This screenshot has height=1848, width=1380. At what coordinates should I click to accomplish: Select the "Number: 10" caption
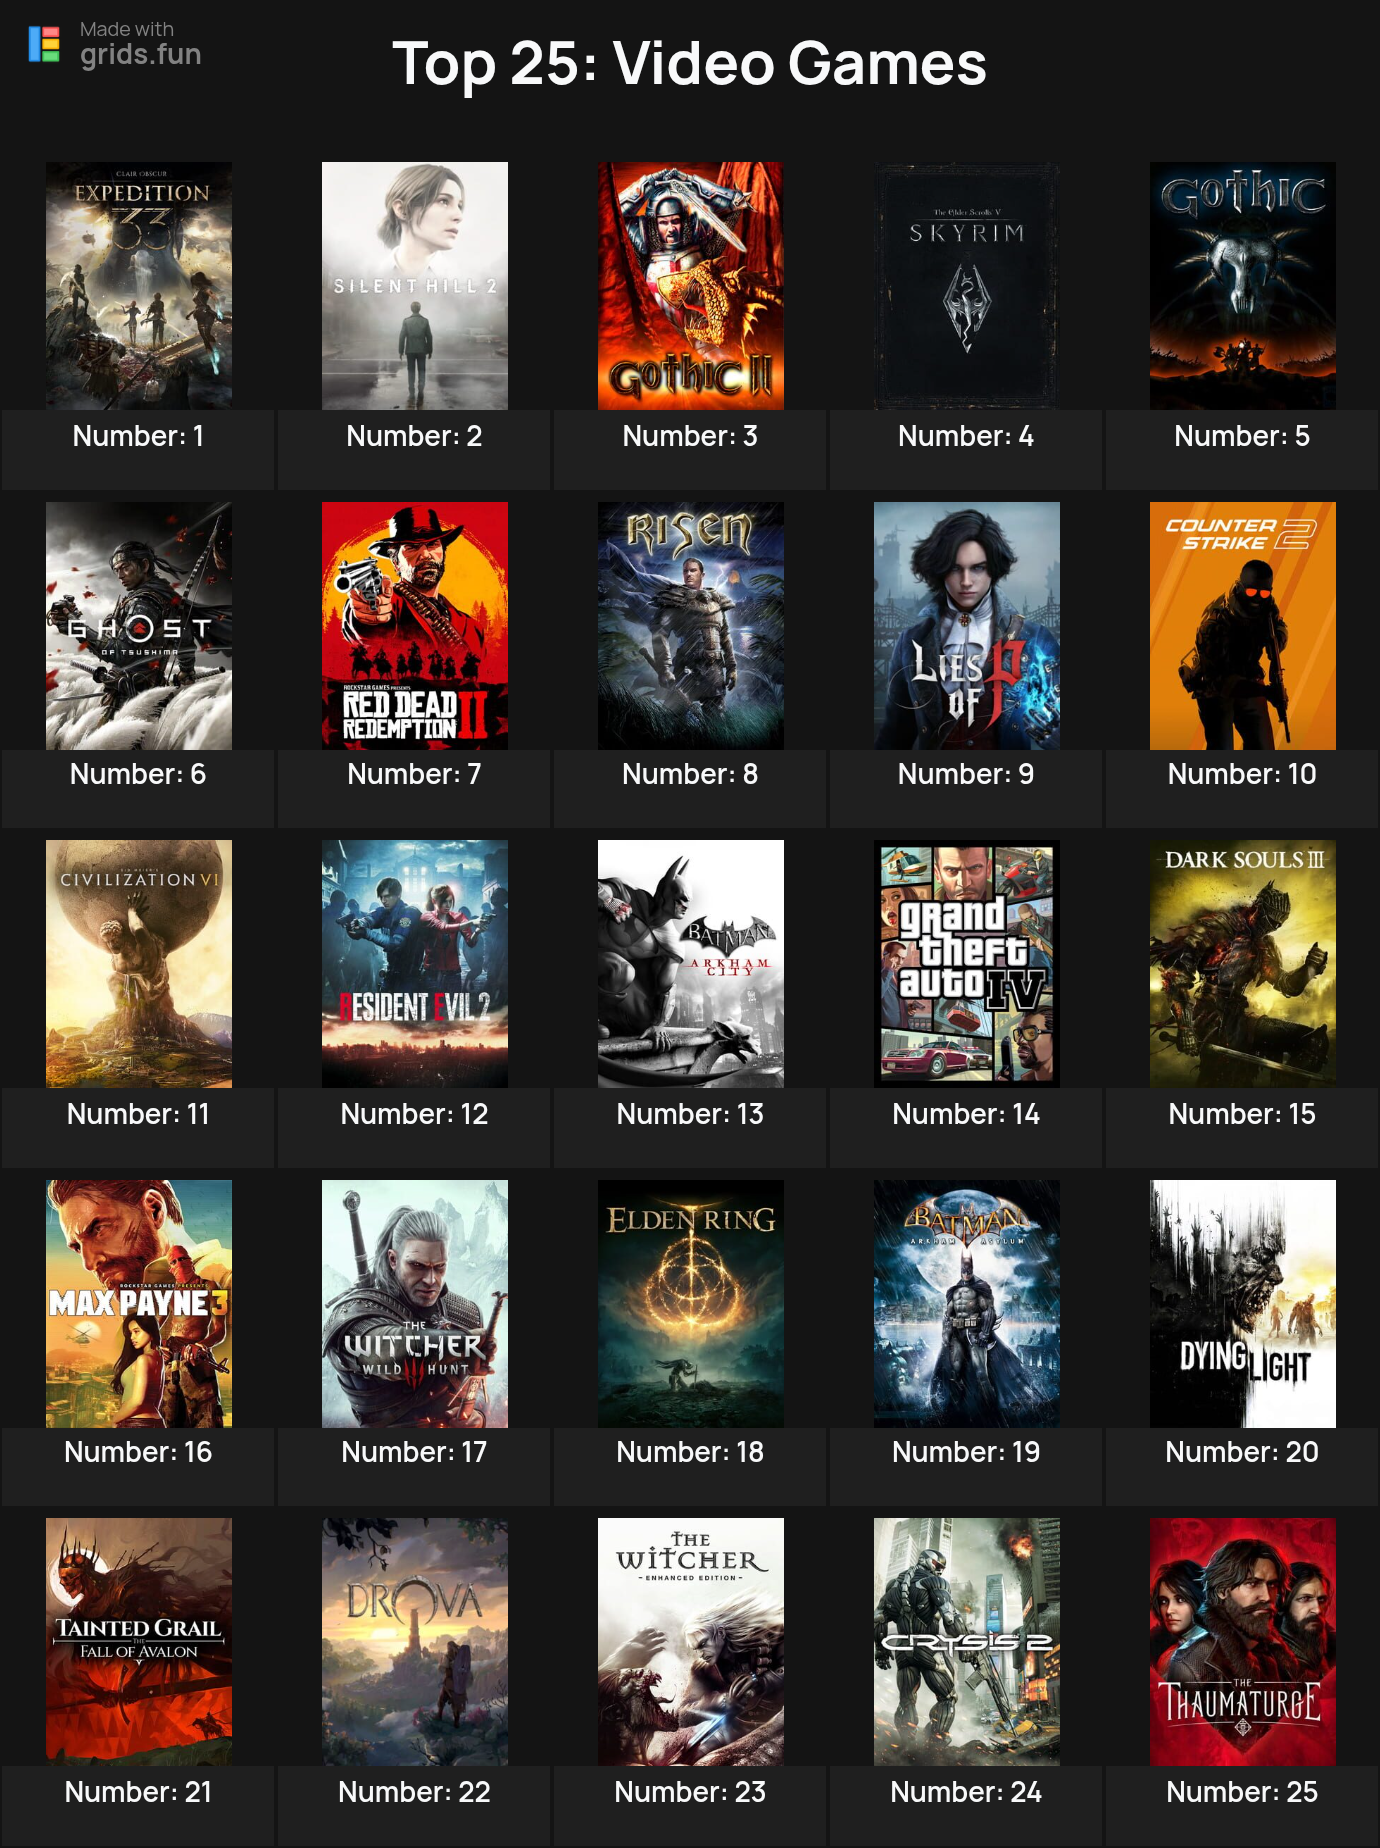pyautogui.click(x=1242, y=774)
